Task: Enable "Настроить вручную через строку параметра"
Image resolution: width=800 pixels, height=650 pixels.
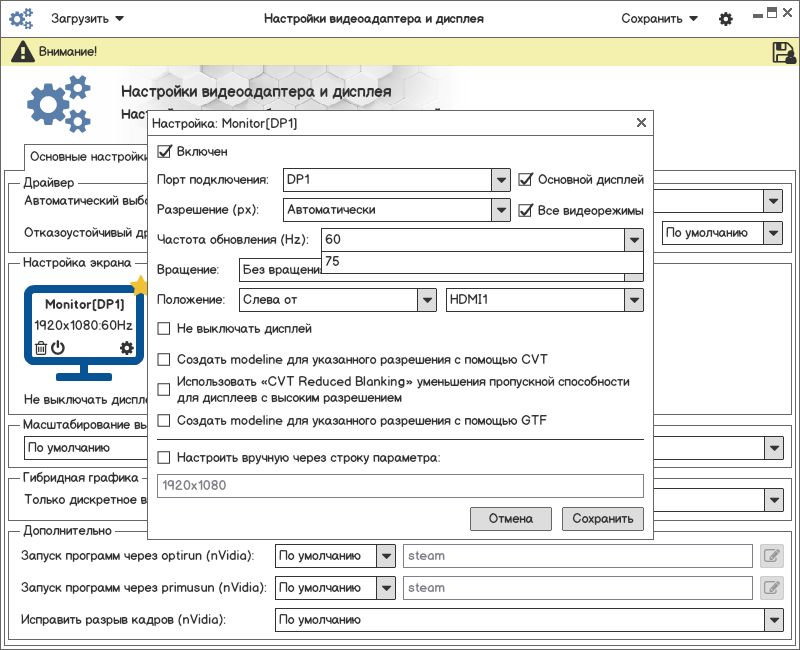Action: coord(166,458)
